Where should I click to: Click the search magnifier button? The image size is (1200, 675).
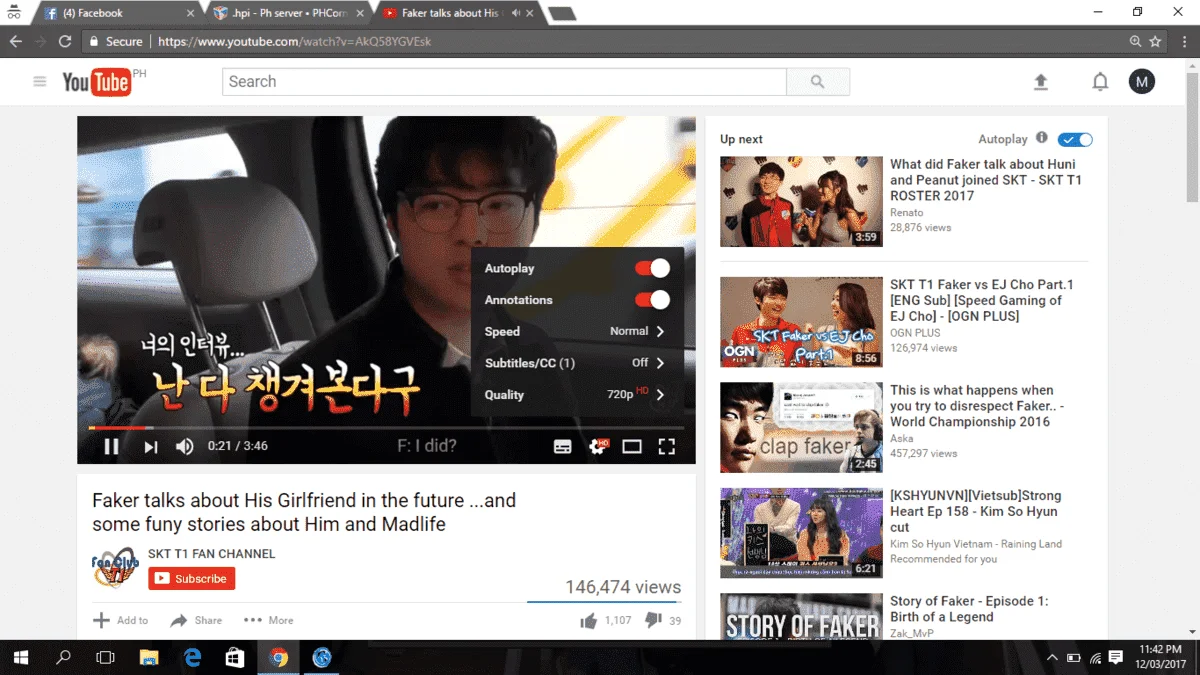click(x=818, y=82)
